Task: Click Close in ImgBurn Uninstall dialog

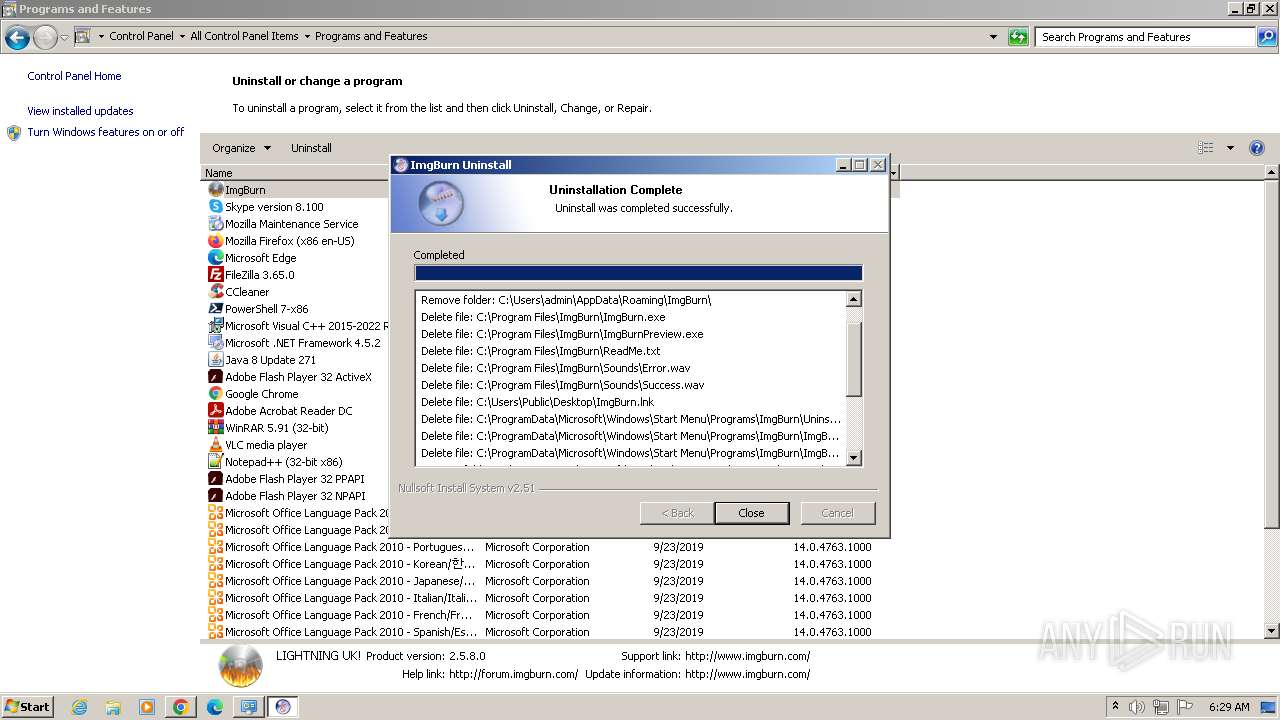Action: pos(751,513)
